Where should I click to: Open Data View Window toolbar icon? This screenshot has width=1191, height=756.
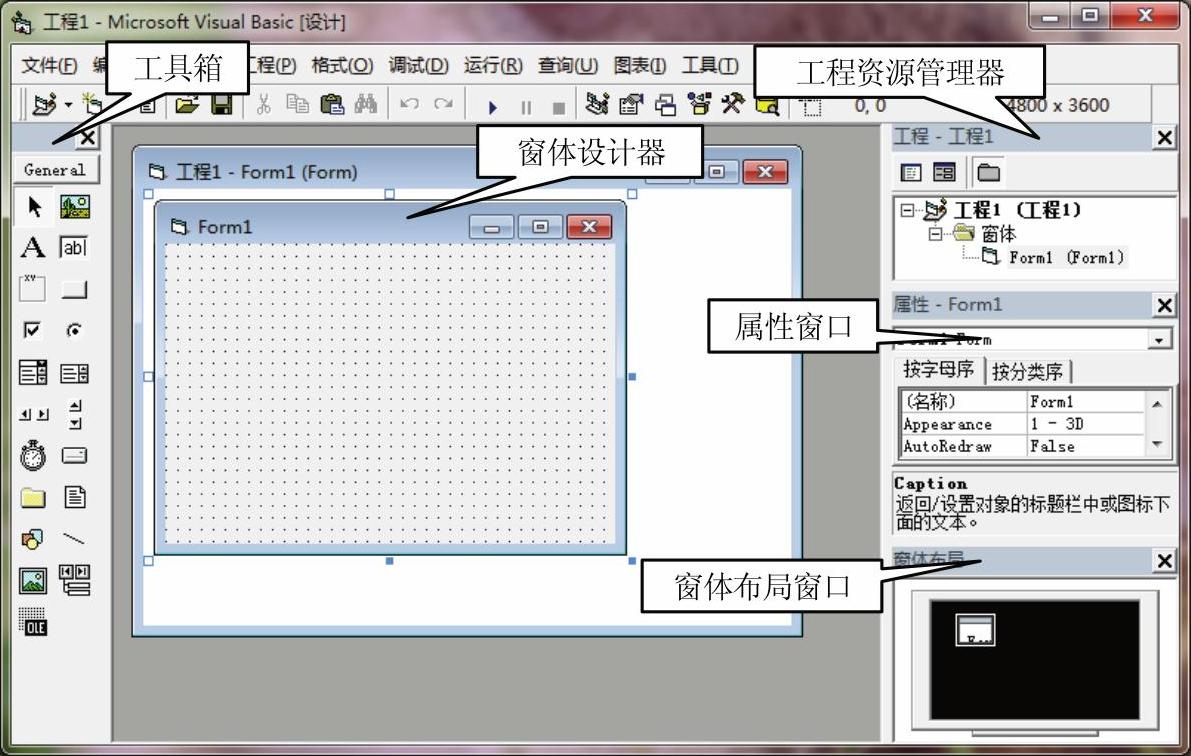point(767,104)
